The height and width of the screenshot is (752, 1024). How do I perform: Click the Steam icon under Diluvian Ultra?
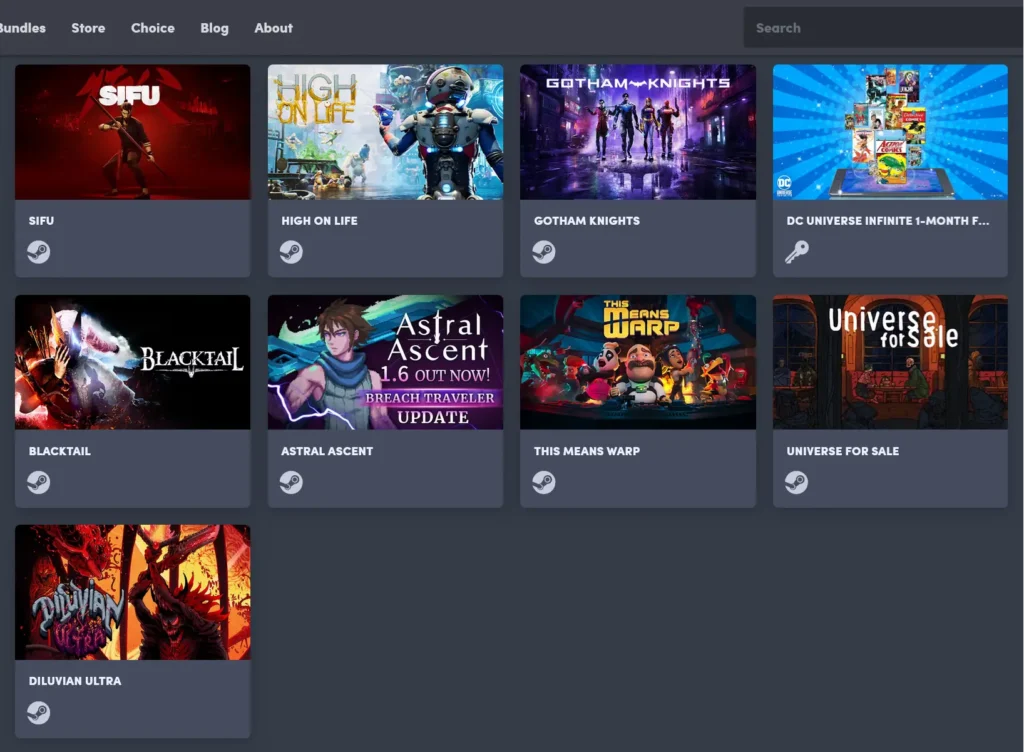pos(39,713)
